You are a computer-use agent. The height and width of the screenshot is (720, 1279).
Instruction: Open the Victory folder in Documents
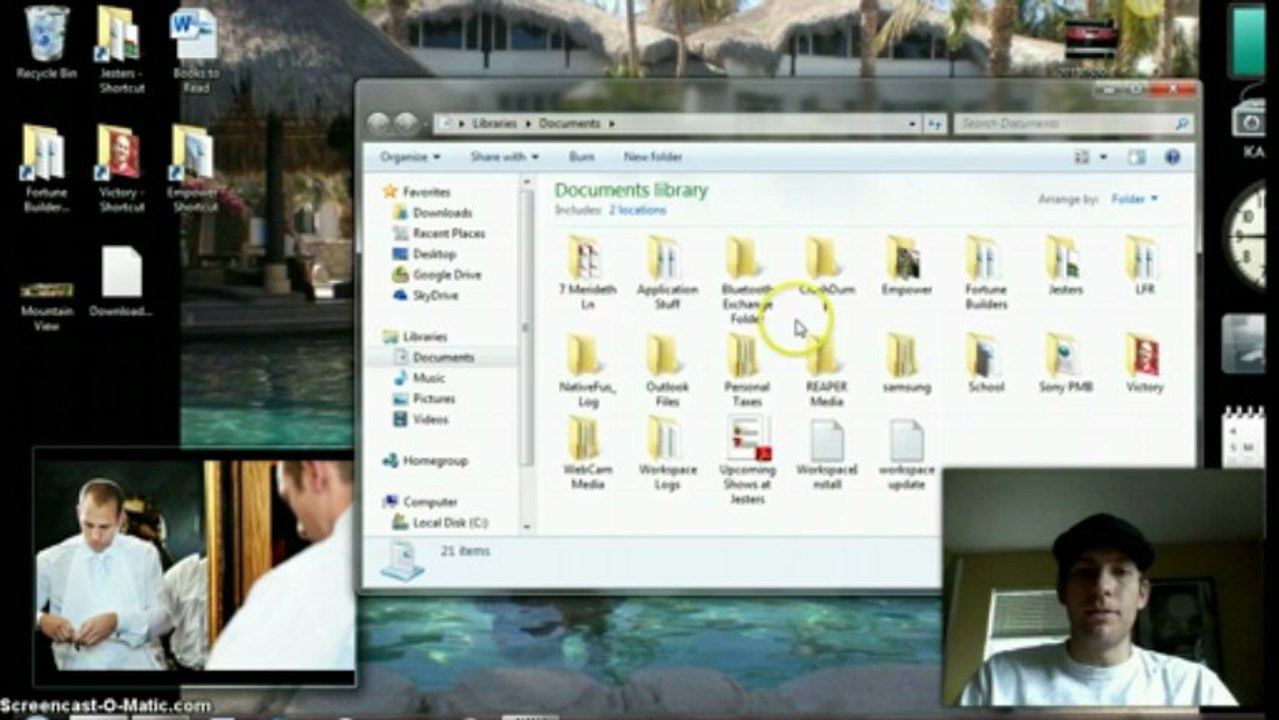1144,364
